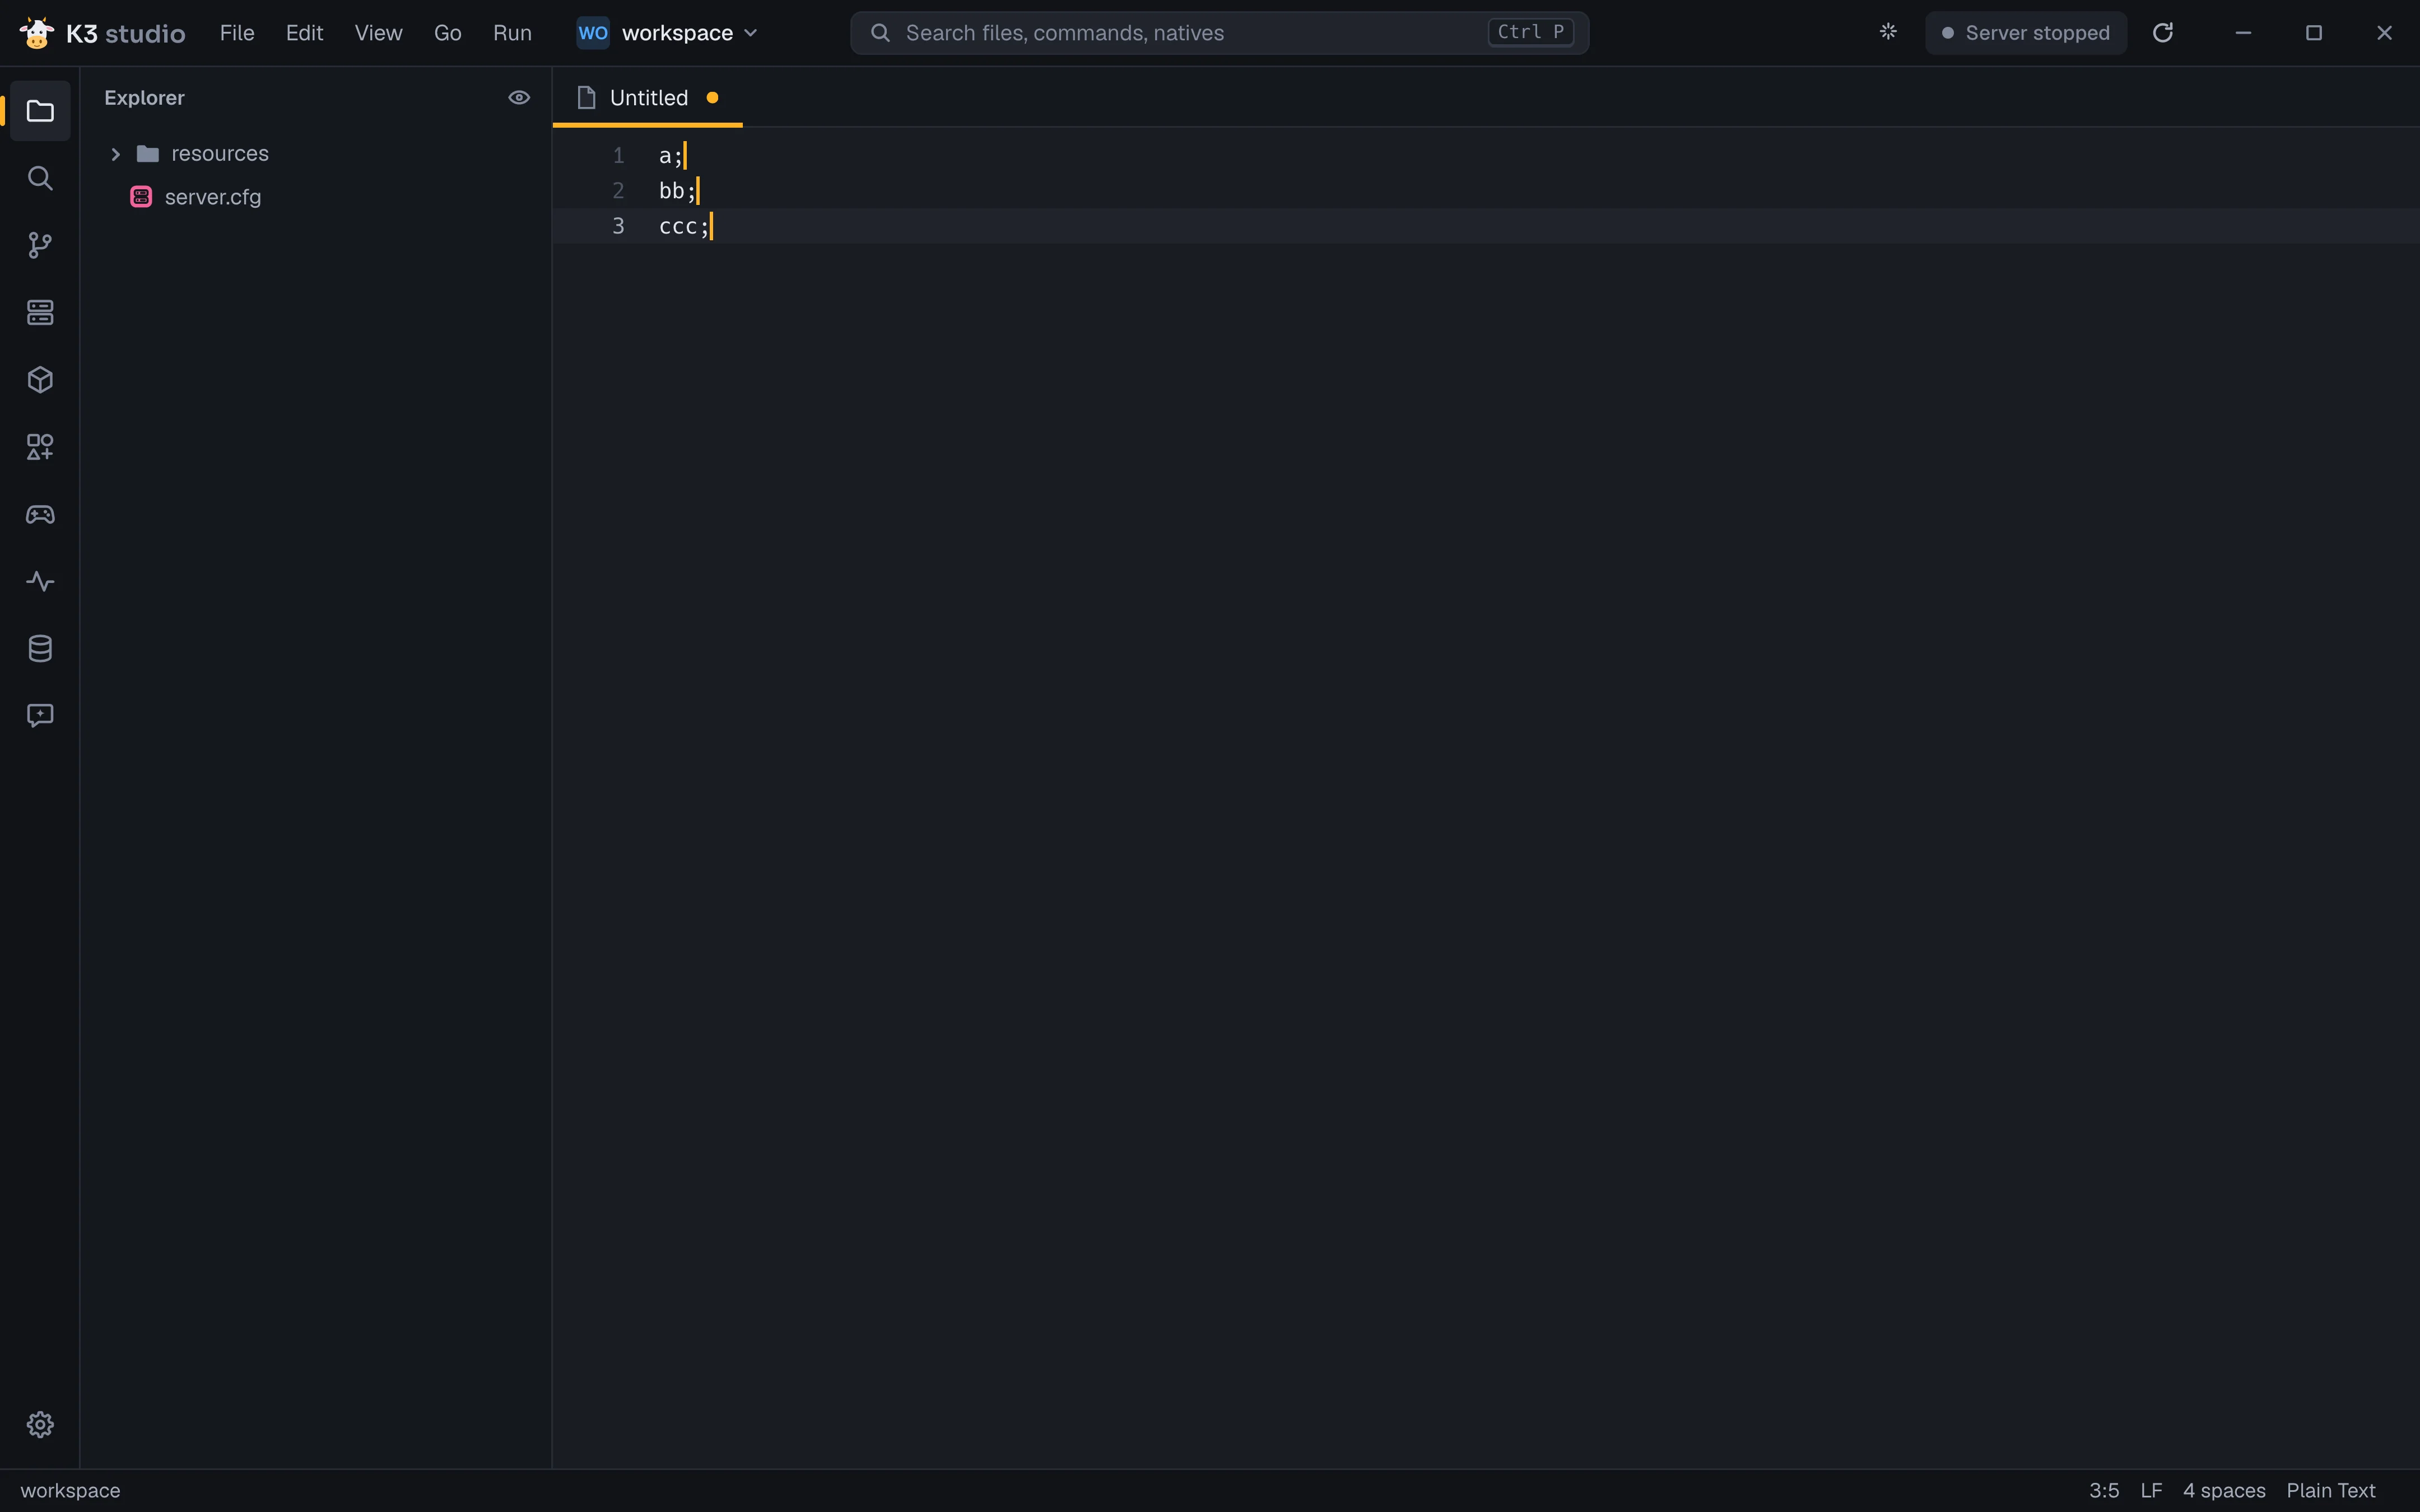
Task: Open the extensions shapes icon in sidebar
Action: click(40, 447)
